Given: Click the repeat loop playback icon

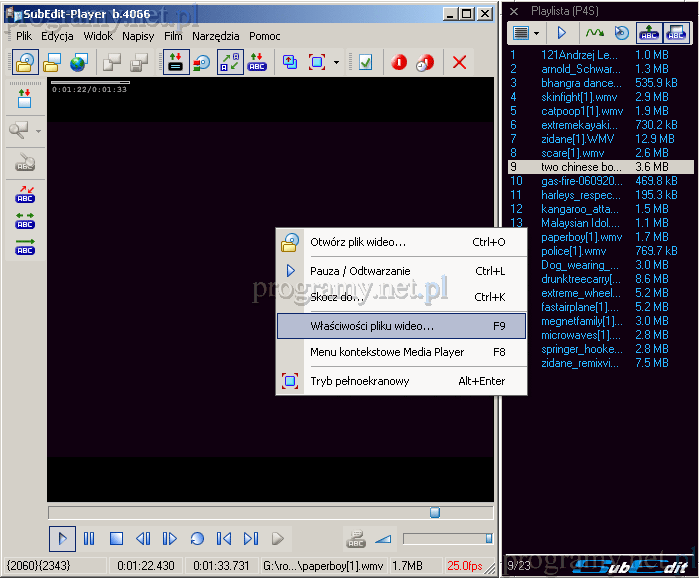Looking at the screenshot, I should 197,539.
